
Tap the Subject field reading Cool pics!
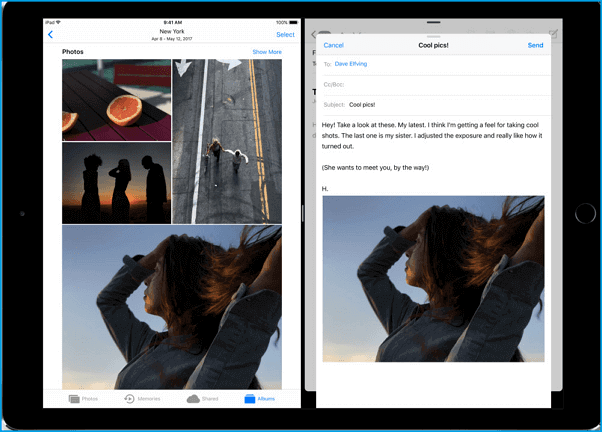(x=433, y=105)
